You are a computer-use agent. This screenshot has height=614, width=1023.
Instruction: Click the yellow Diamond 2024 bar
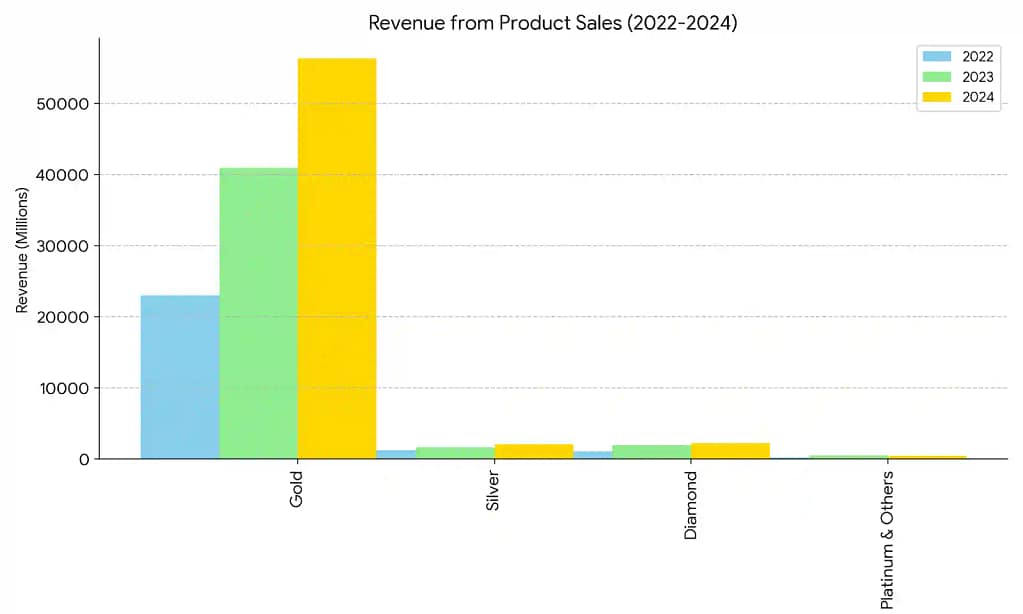pos(729,450)
